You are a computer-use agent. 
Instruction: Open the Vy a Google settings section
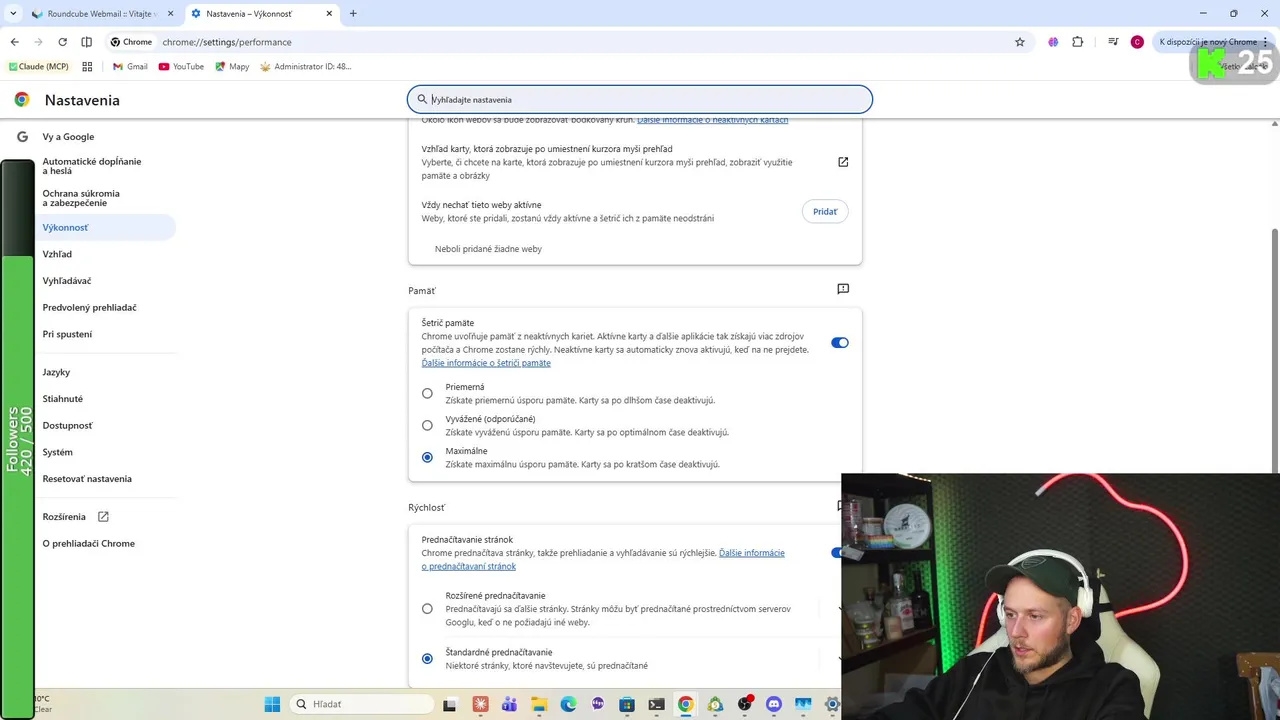68,137
